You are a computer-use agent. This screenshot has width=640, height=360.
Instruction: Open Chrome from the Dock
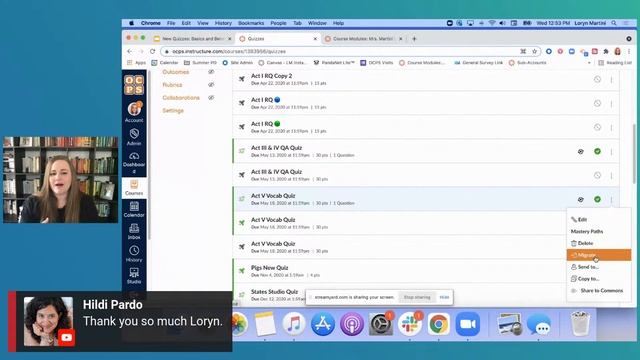click(x=439, y=324)
